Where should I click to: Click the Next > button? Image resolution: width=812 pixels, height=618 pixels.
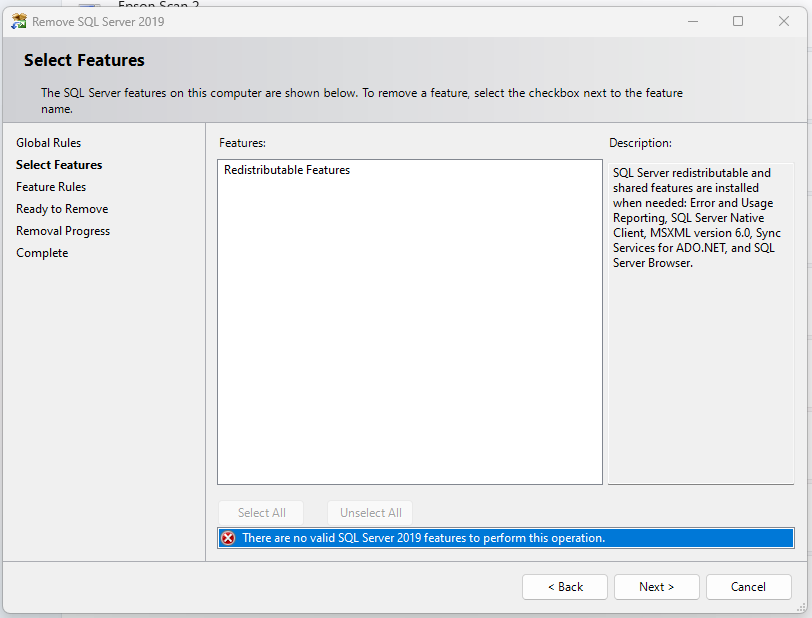click(x=656, y=587)
